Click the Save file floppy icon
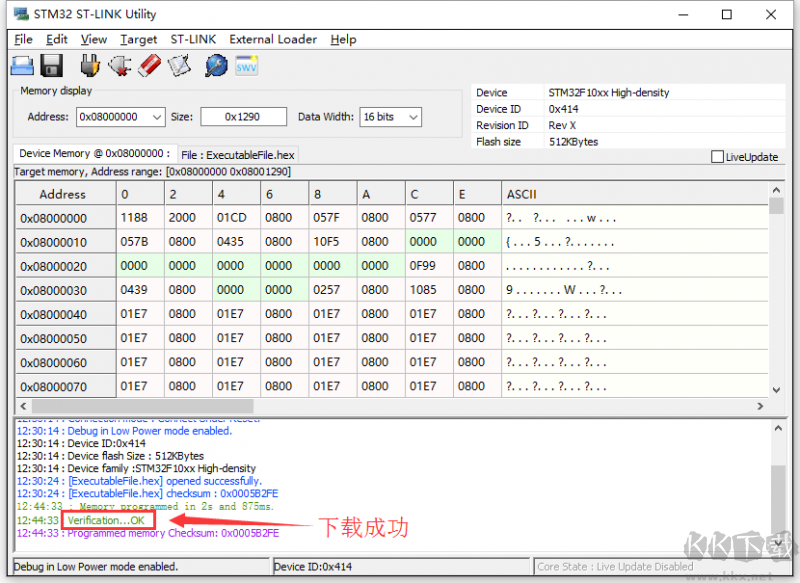 pyautogui.click(x=52, y=66)
